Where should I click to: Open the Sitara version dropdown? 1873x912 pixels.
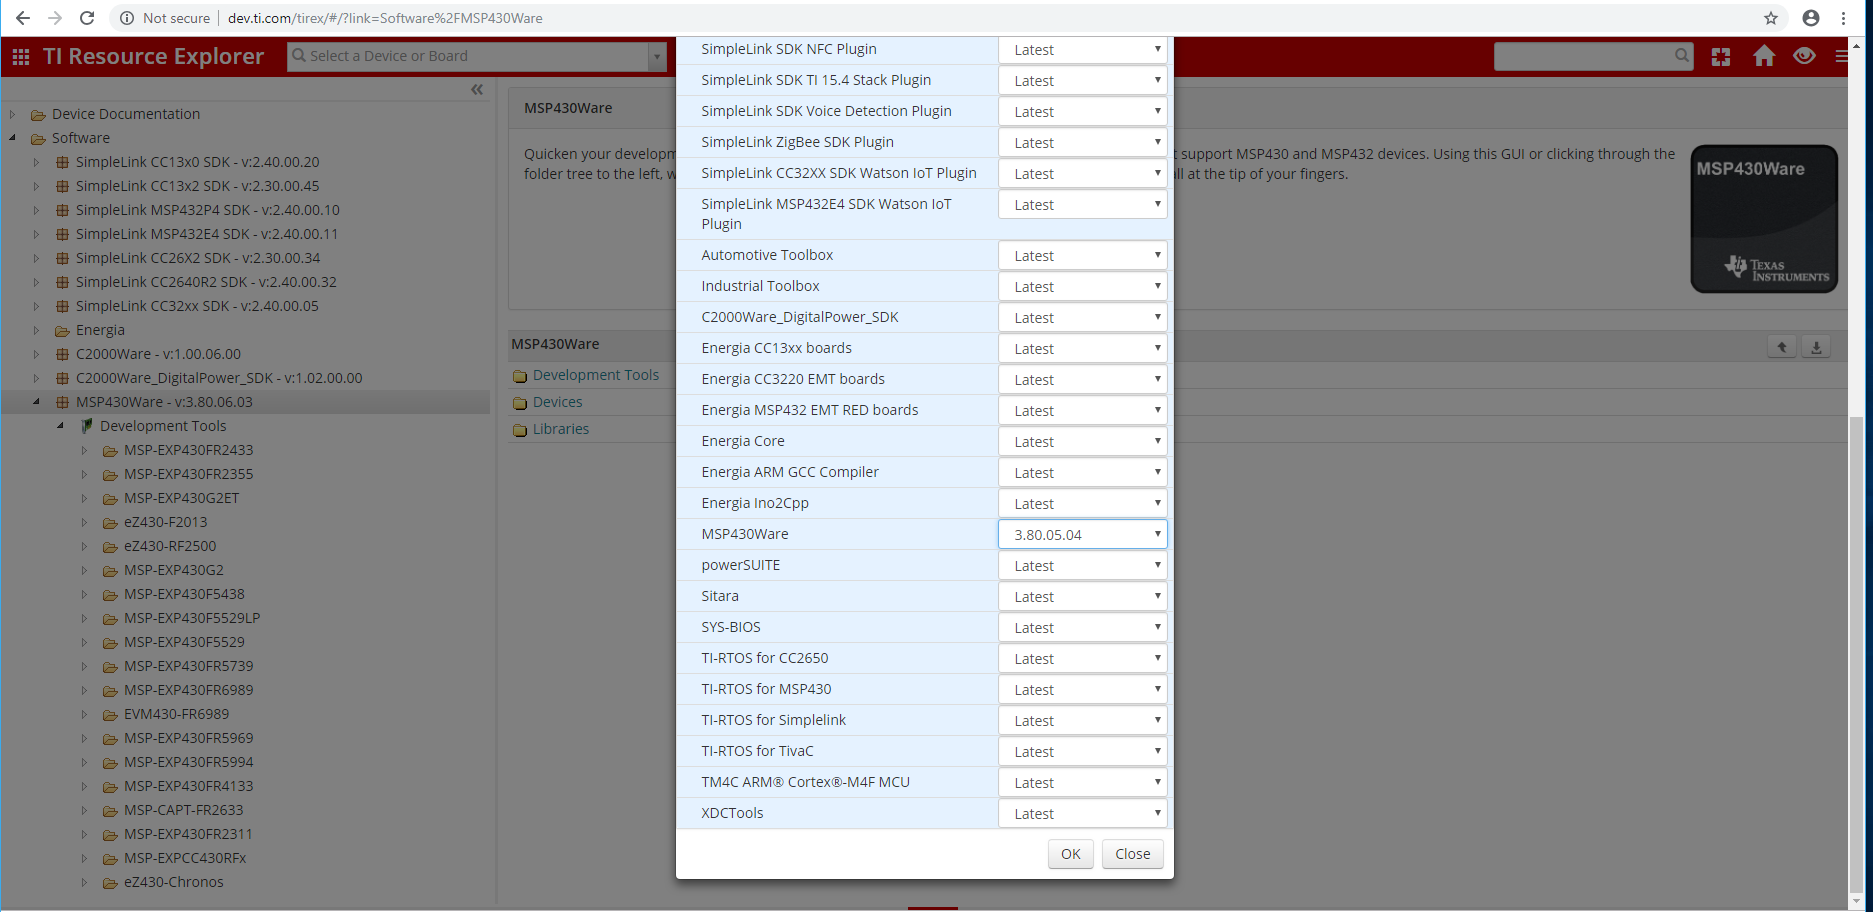point(1083,597)
